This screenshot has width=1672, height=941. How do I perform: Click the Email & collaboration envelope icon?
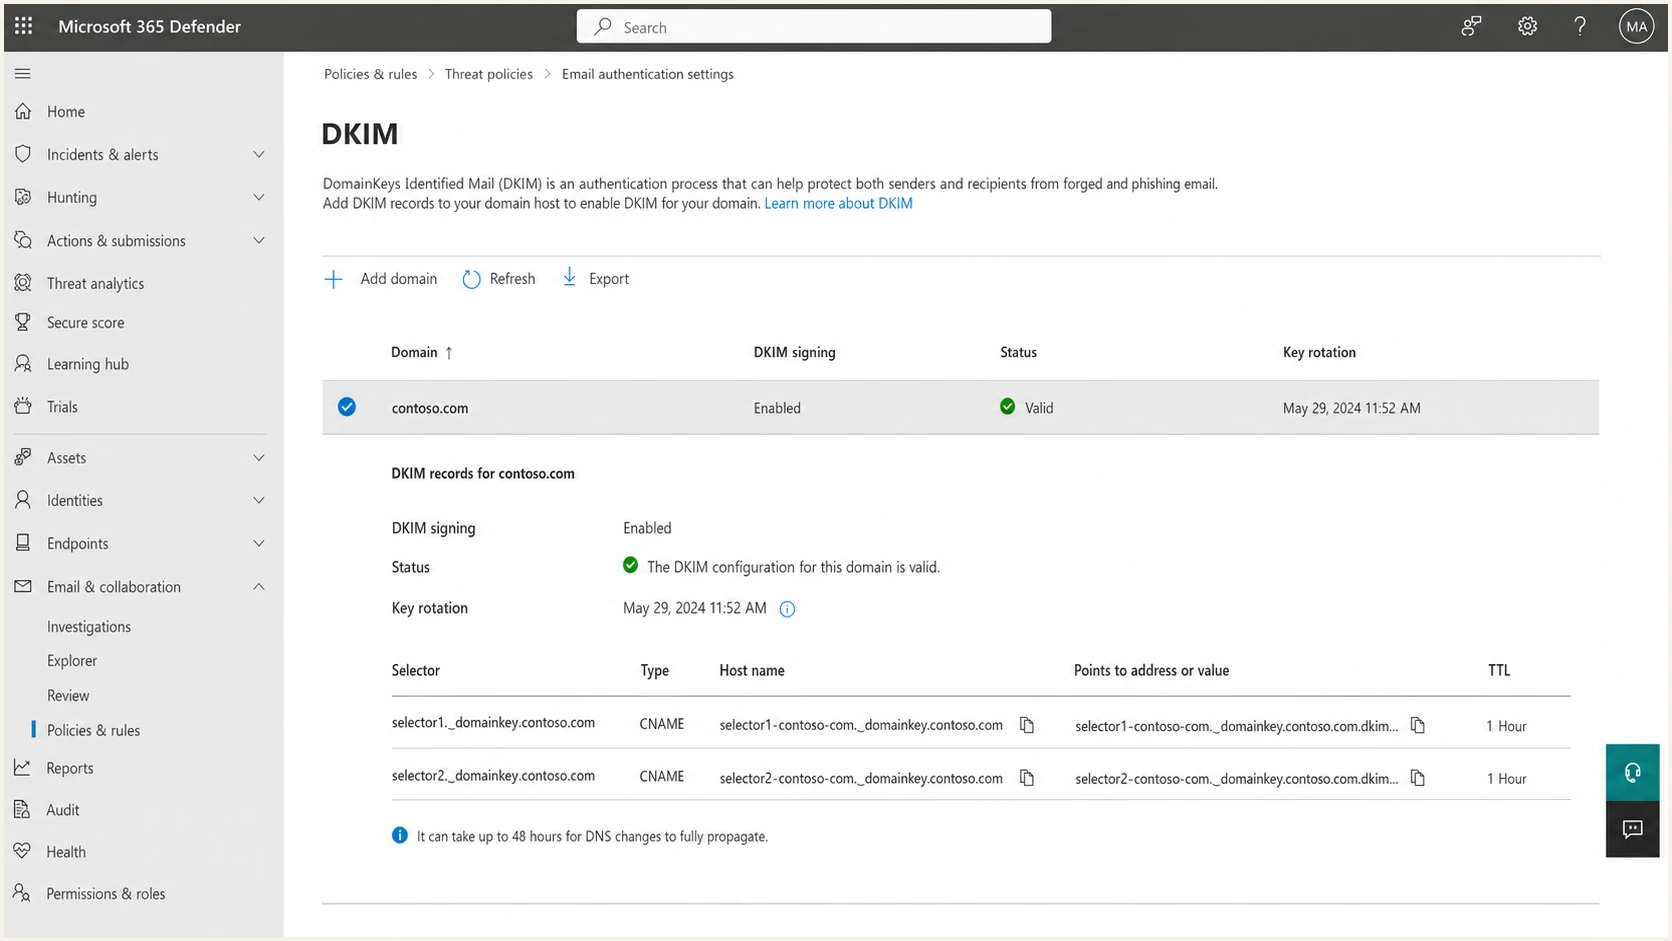tap(23, 586)
